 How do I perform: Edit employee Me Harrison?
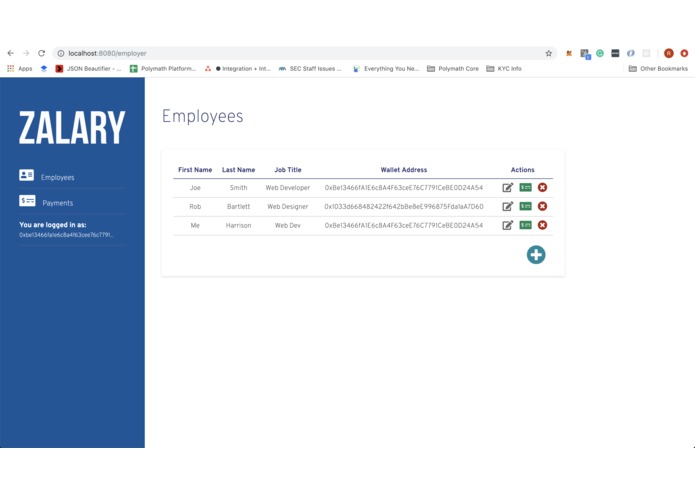click(508, 225)
